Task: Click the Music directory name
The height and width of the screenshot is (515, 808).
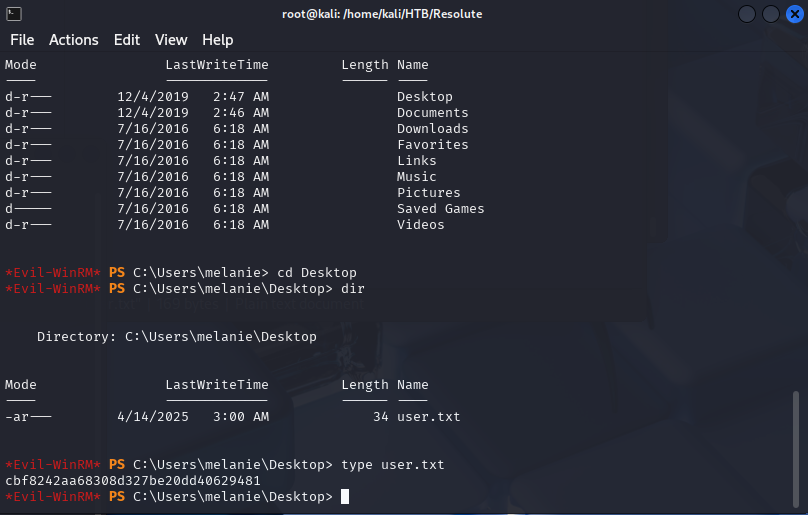Action: coord(416,177)
